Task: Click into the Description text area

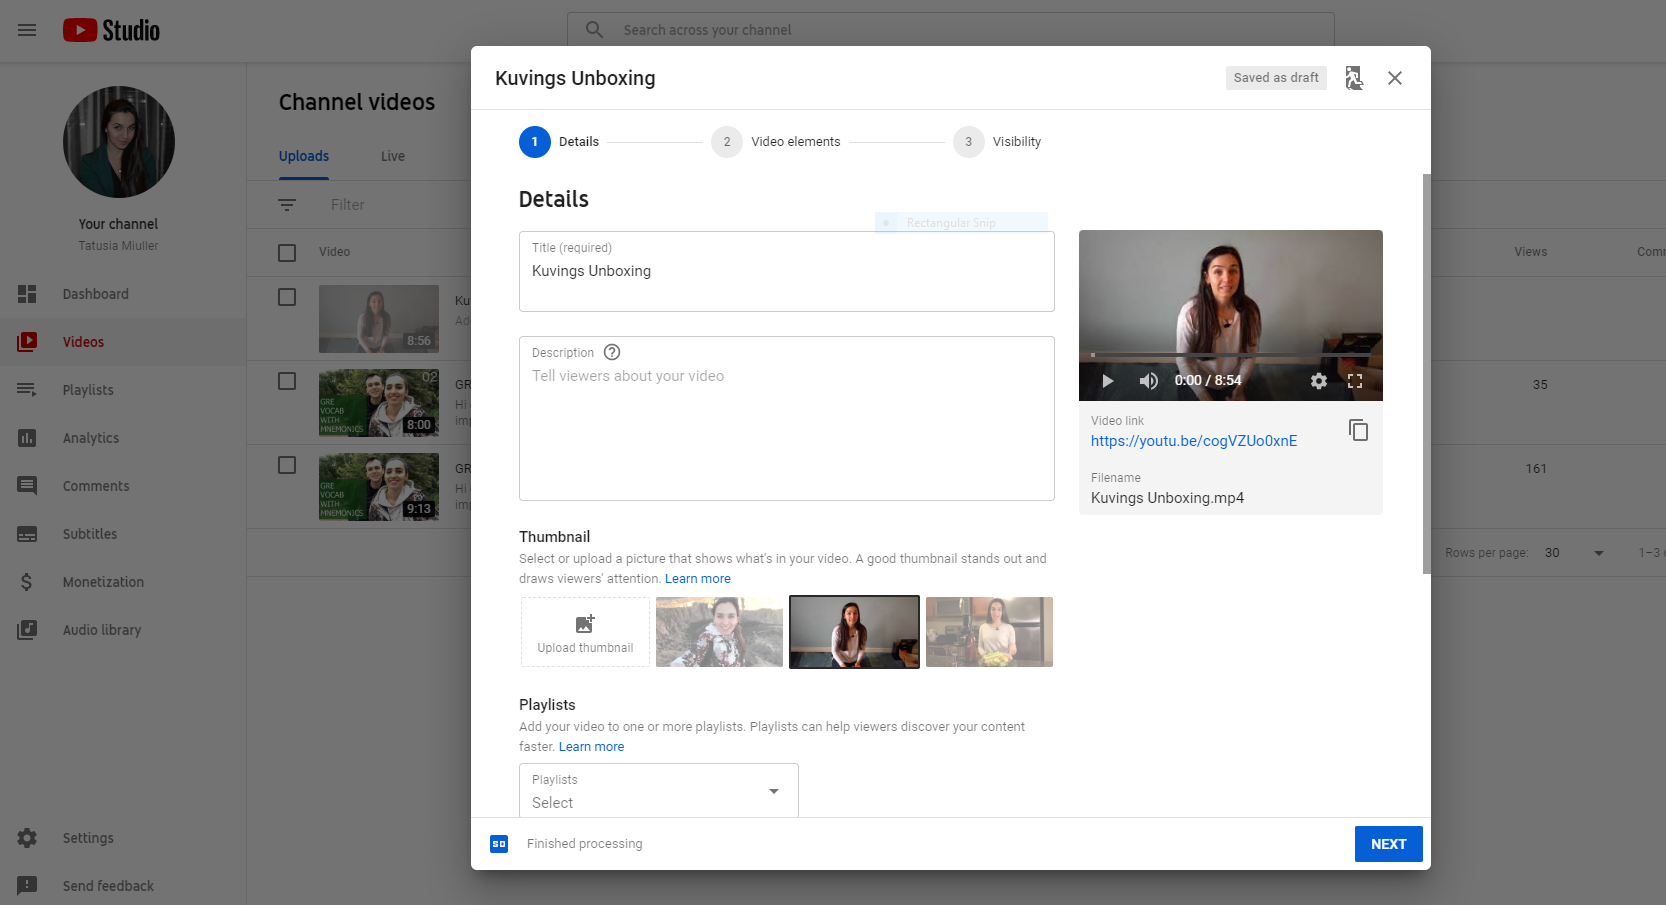Action: (x=787, y=419)
